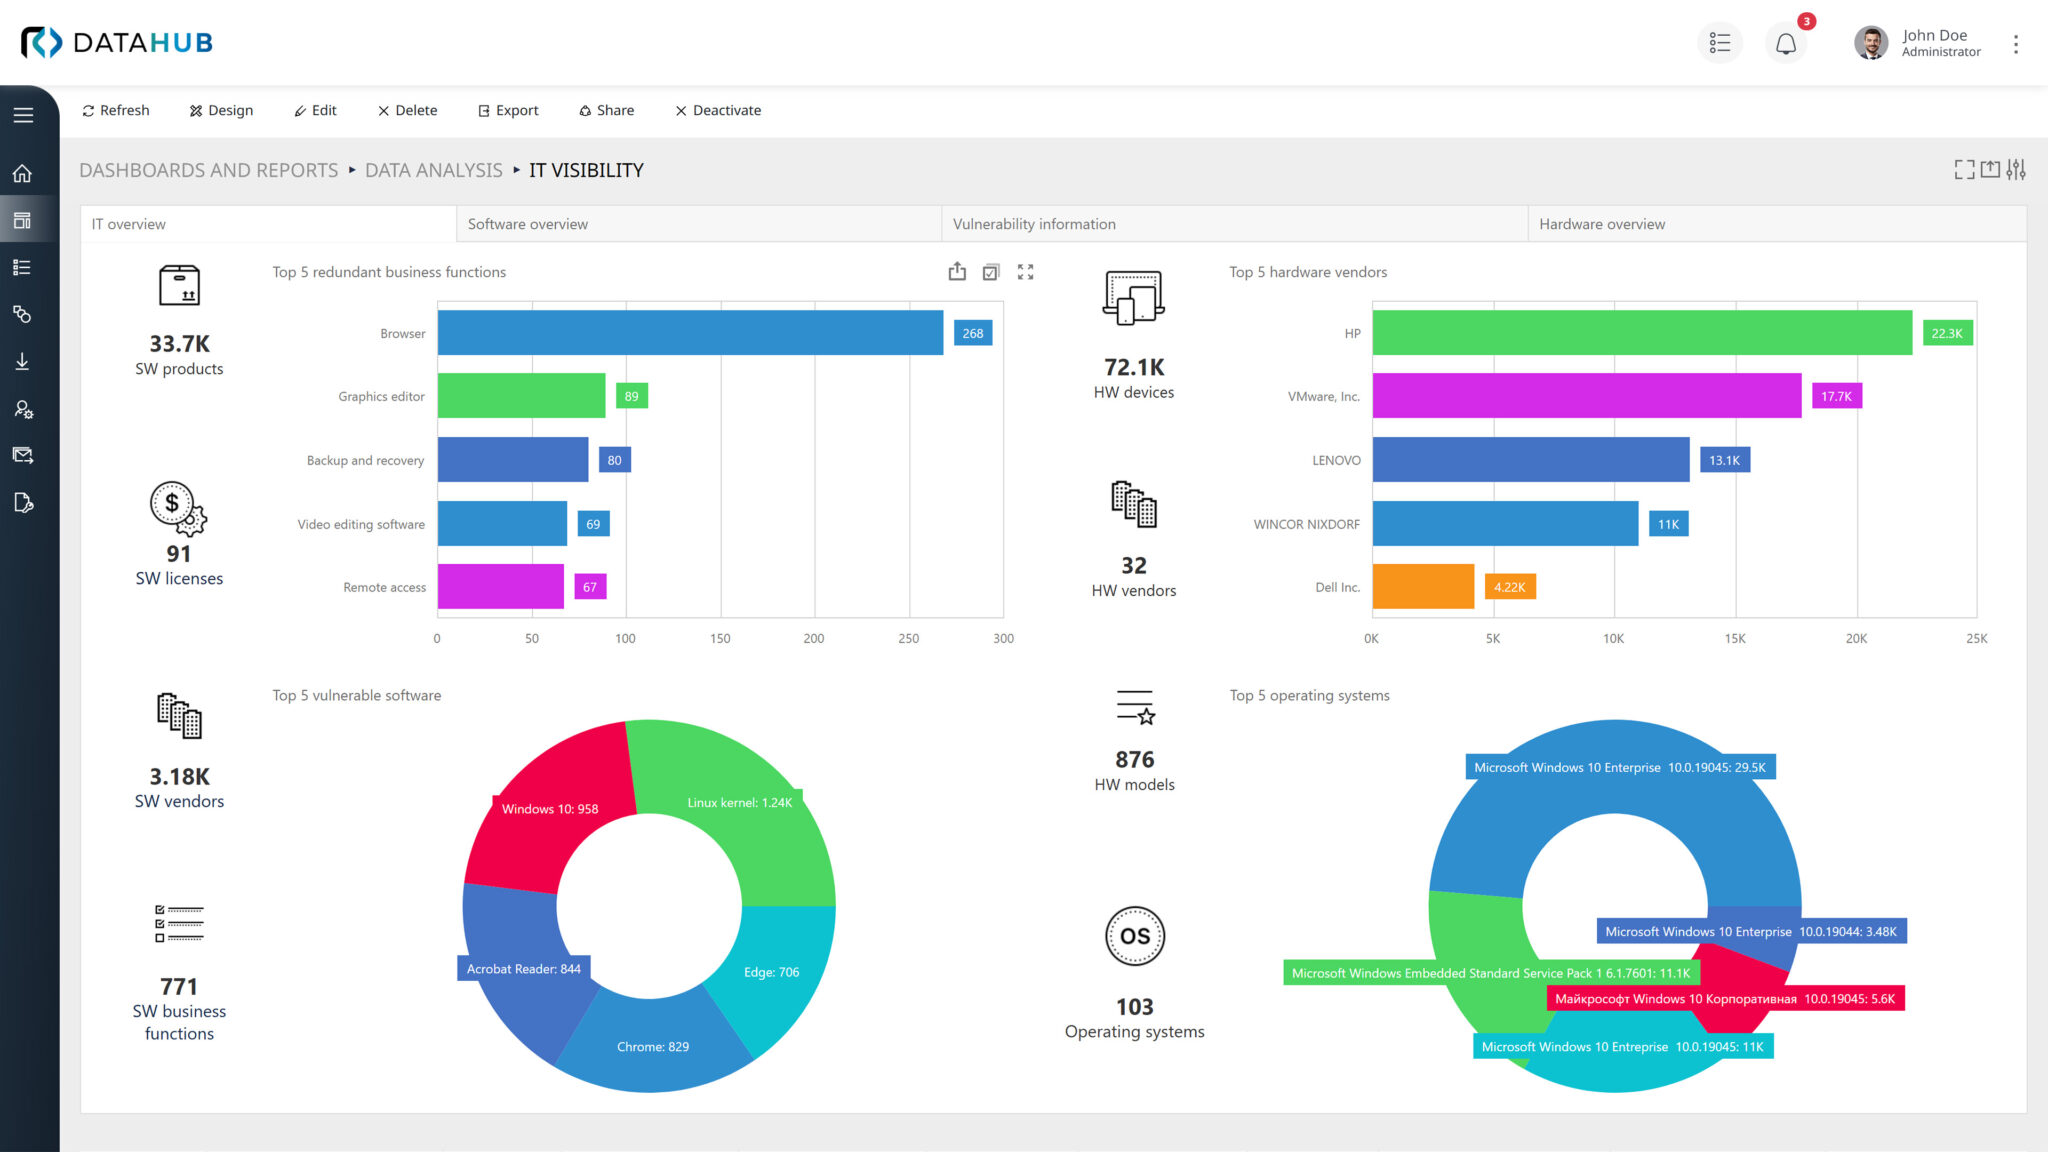
Task: Click the HW models star-list icon
Action: pos(1135,708)
